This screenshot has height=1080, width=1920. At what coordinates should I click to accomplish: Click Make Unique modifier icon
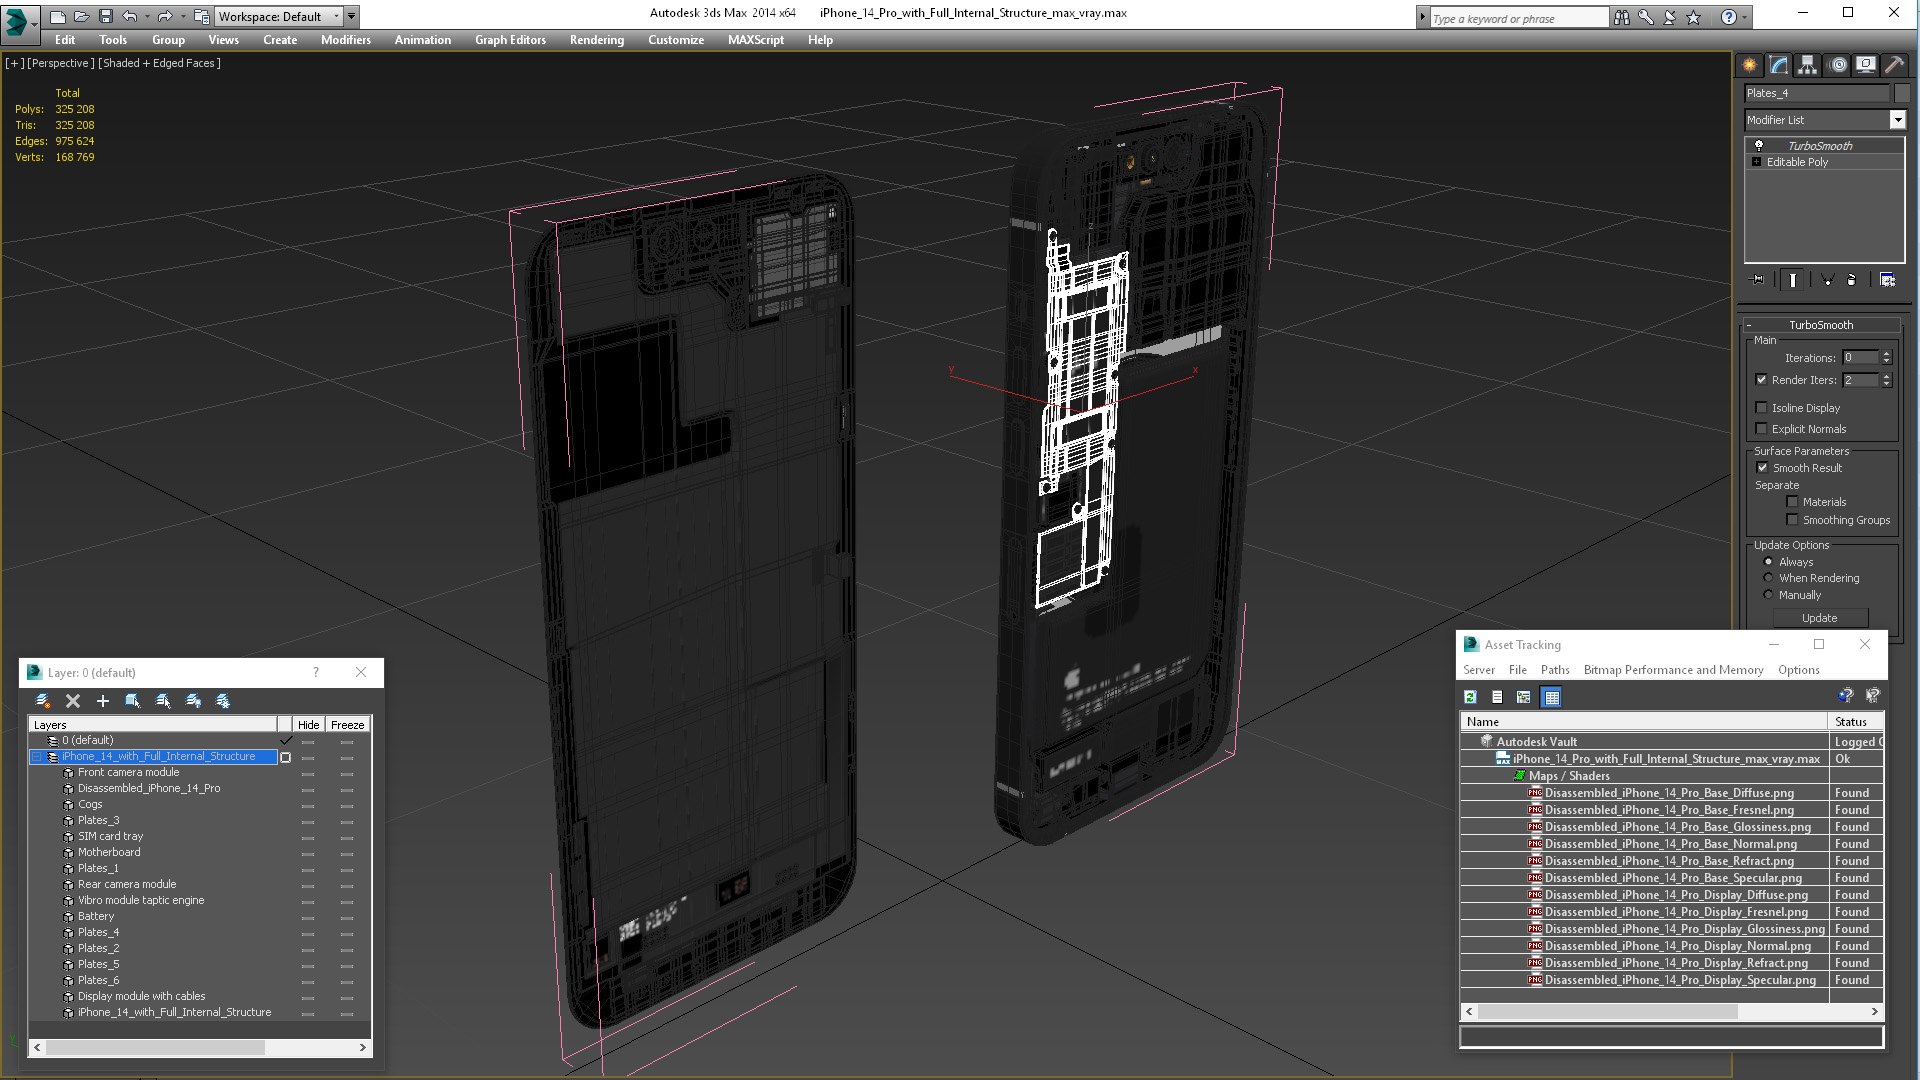(x=1827, y=280)
